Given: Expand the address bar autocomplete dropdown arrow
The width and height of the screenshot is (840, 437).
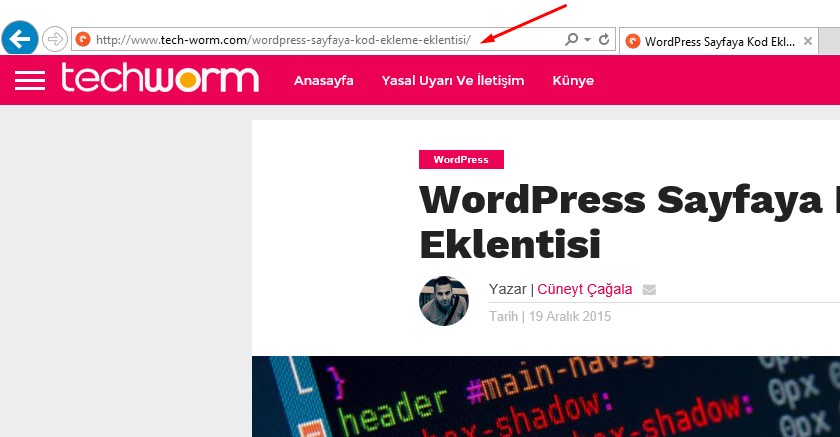Looking at the screenshot, I should coord(586,40).
